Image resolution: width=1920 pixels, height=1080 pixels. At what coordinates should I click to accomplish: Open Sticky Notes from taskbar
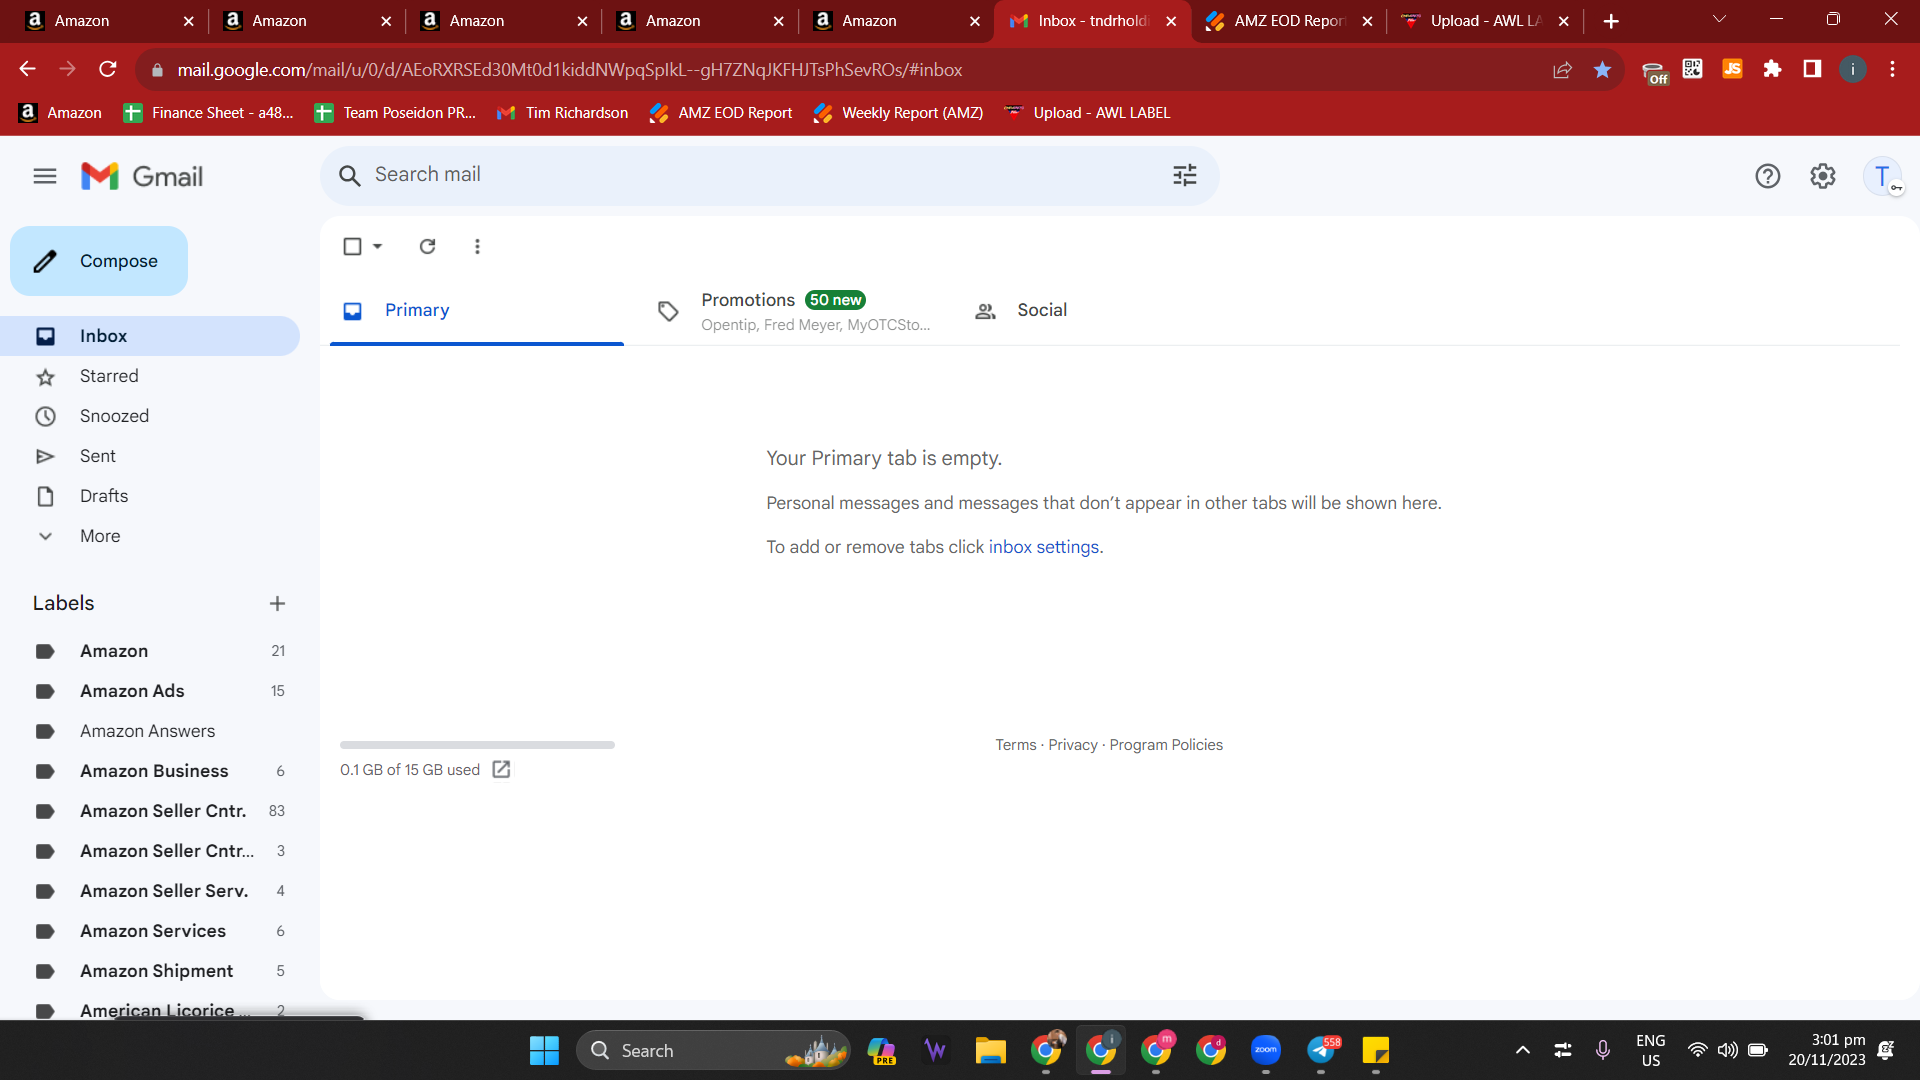point(1376,1051)
